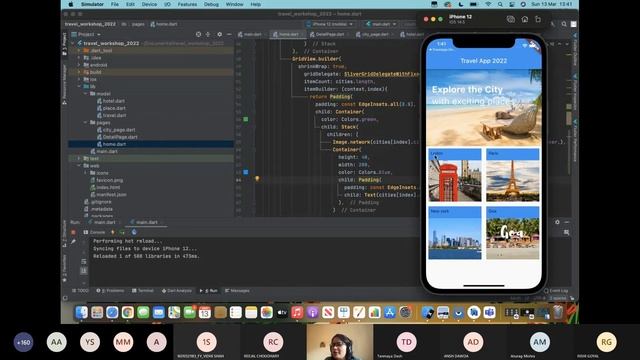Collapse the model folder
Image resolution: width=640 pixels, height=360 pixels.
click(85, 94)
